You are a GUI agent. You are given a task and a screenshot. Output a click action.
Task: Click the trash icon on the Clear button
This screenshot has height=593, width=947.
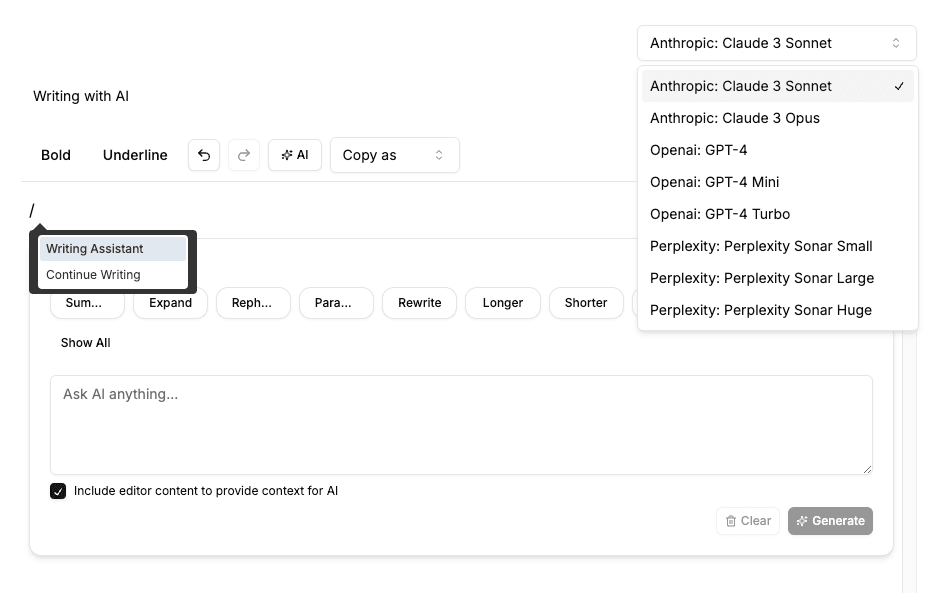(732, 520)
